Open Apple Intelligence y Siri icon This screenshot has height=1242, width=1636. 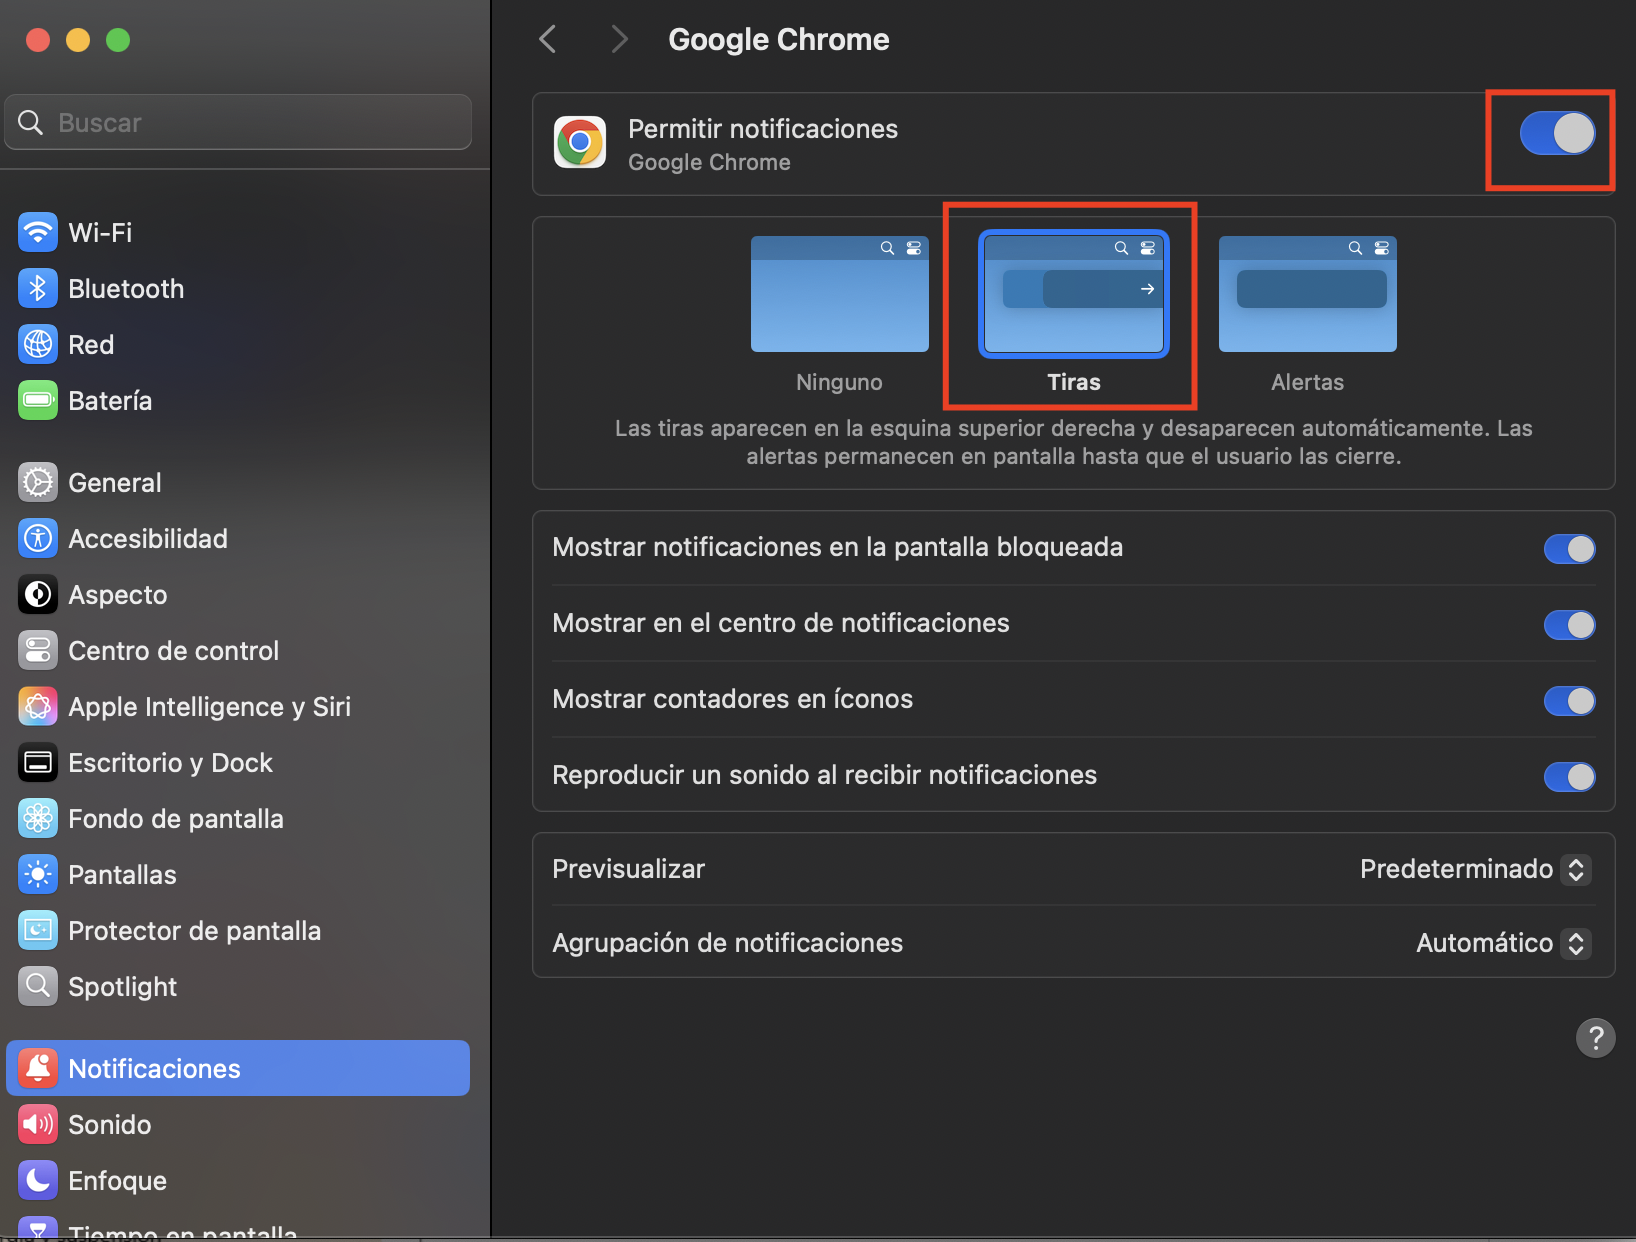(38, 707)
